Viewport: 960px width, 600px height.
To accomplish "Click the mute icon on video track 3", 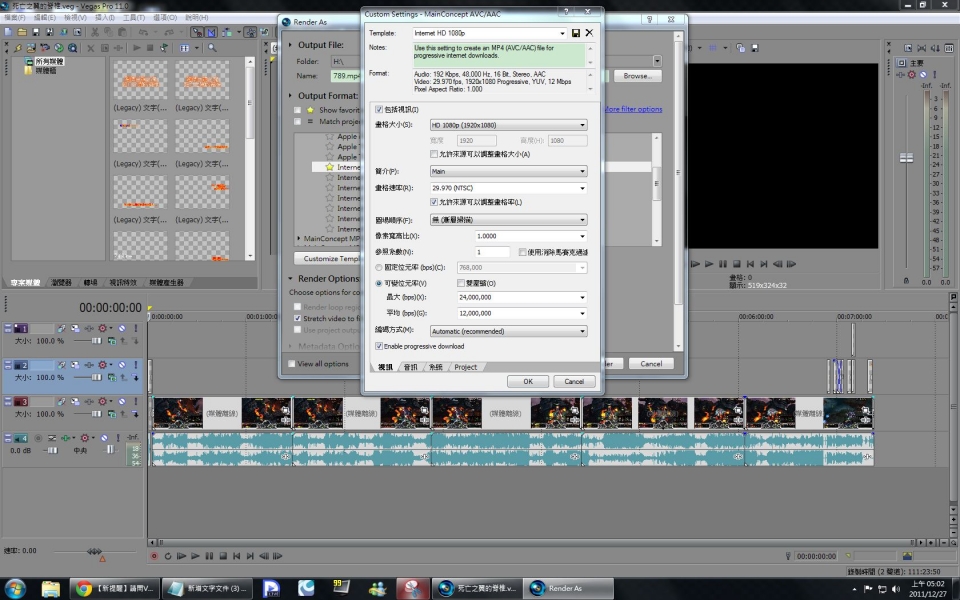I will click(x=122, y=401).
